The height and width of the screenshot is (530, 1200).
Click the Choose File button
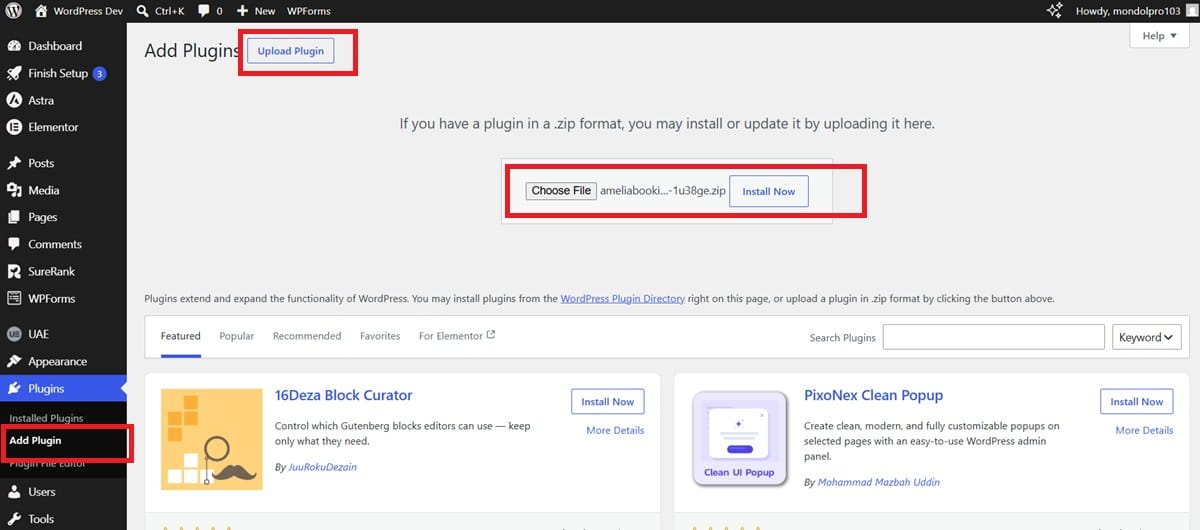[561, 191]
